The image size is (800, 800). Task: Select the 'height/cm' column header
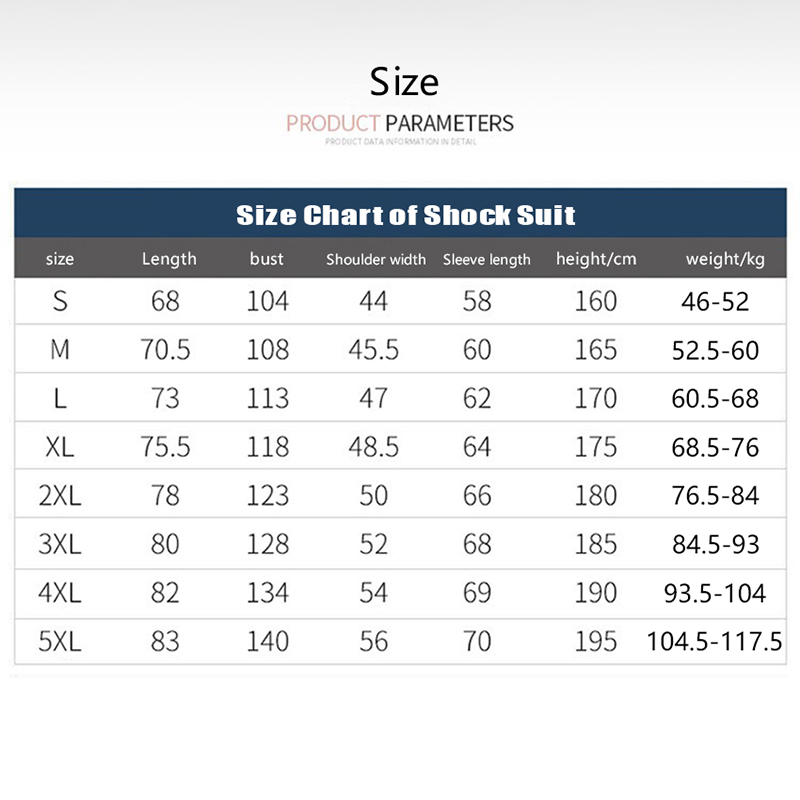pos(596,259)
